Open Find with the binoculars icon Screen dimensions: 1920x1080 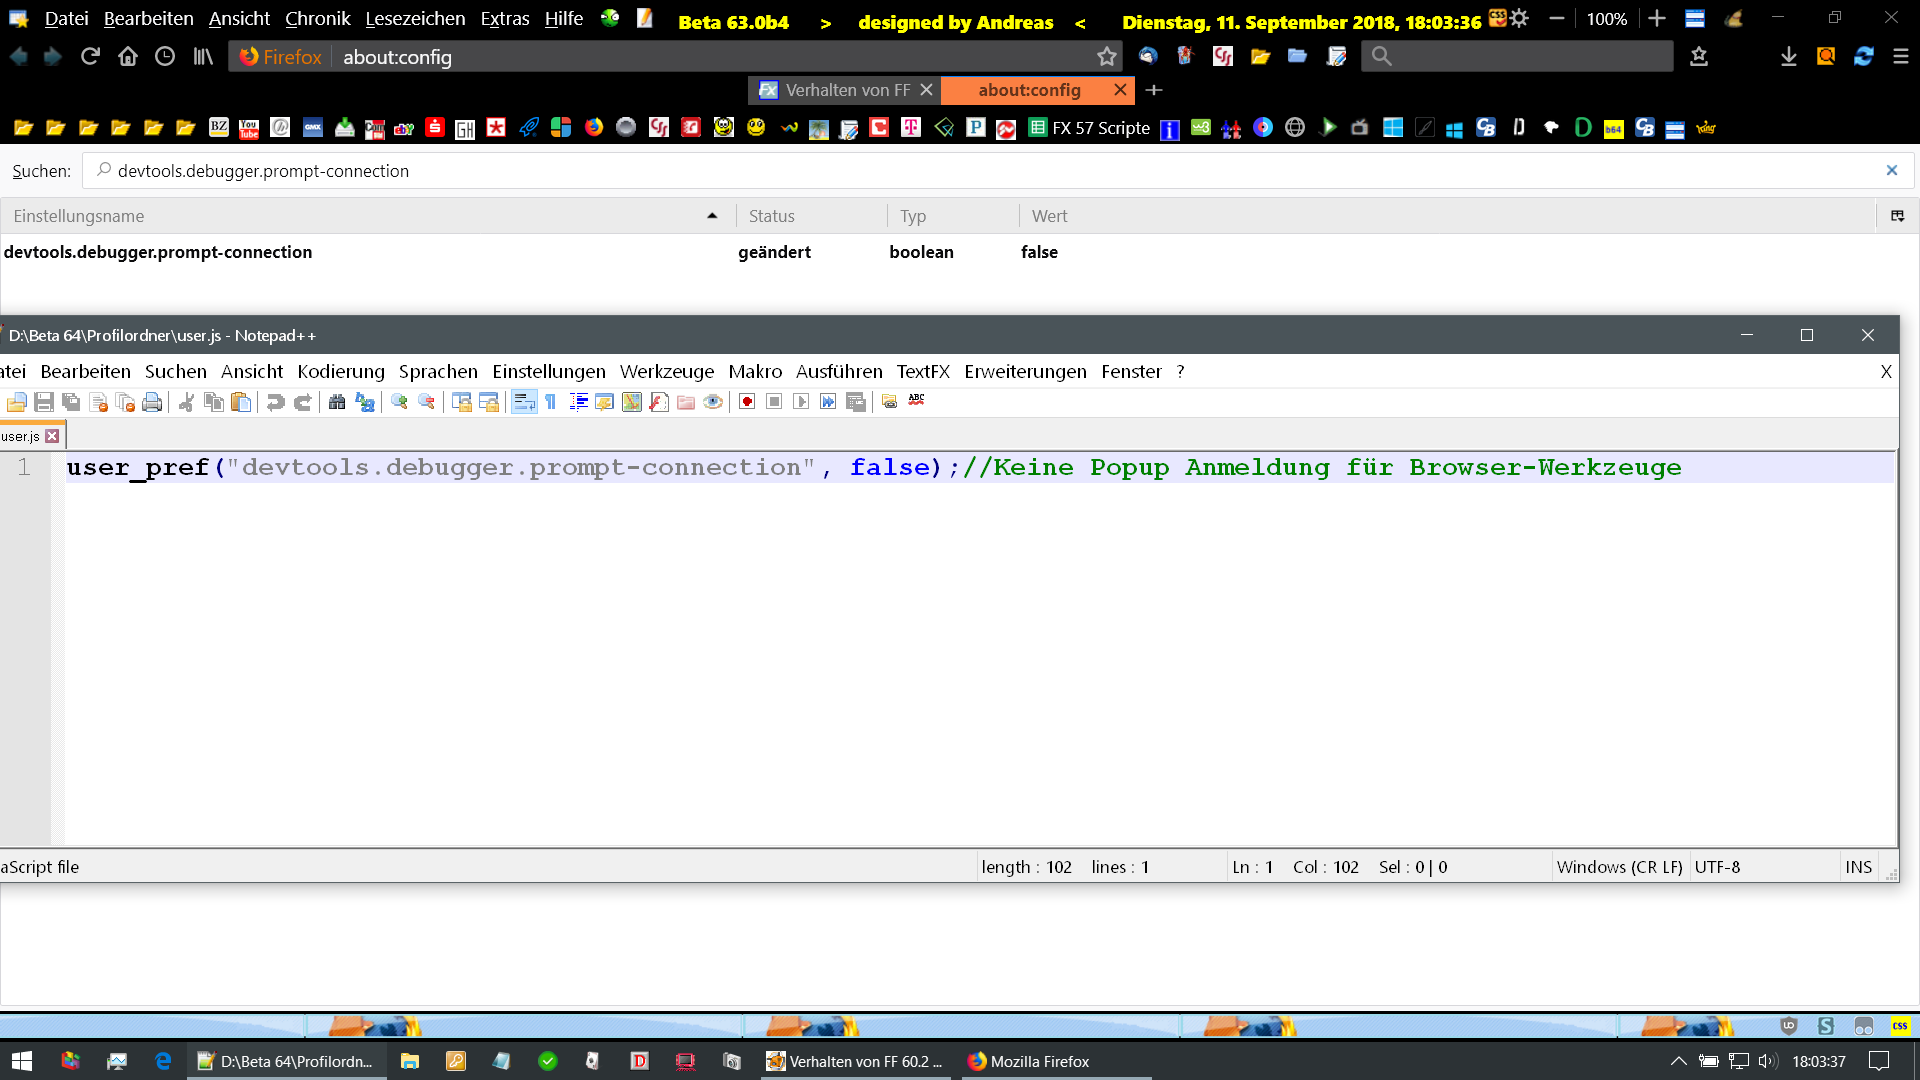pyautogui.click(x=337, y=402)
